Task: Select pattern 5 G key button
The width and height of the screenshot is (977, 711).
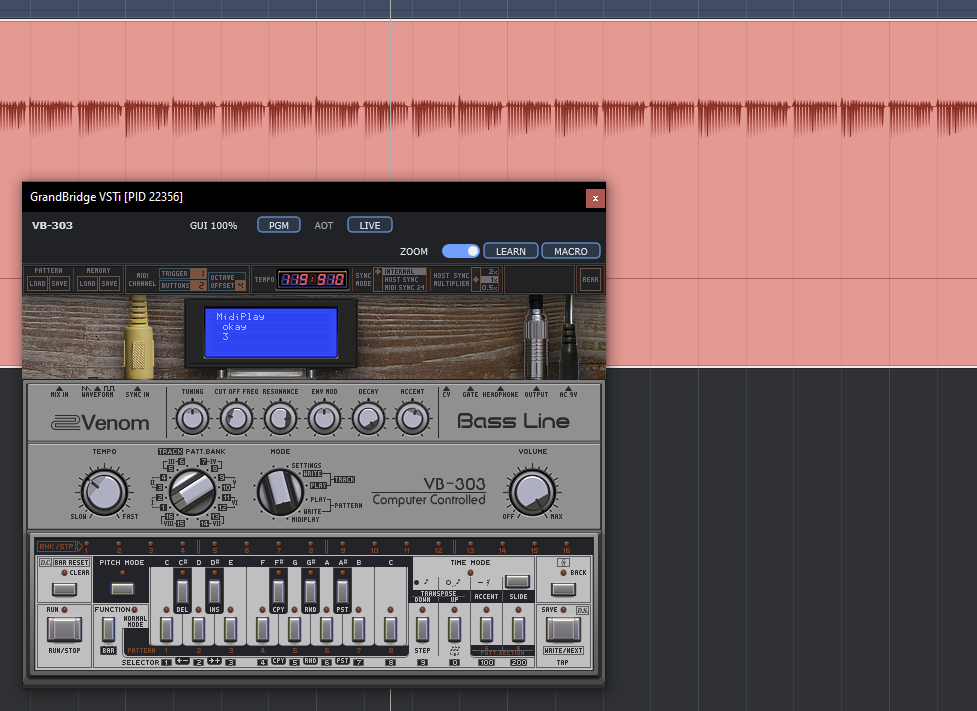Action: click(x=294, y=629)
